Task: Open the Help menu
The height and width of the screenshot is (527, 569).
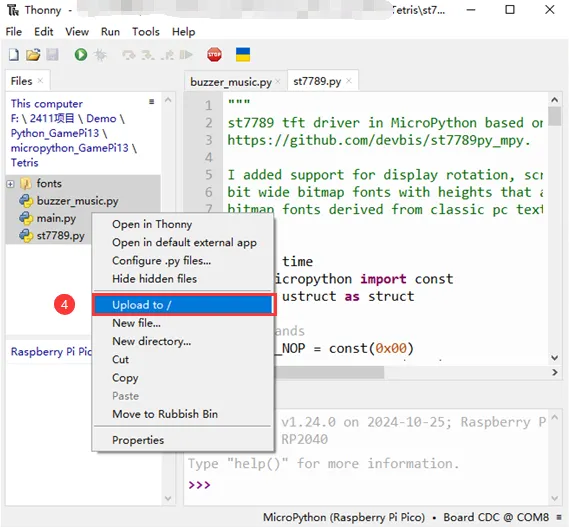Action: pos(184,32)
